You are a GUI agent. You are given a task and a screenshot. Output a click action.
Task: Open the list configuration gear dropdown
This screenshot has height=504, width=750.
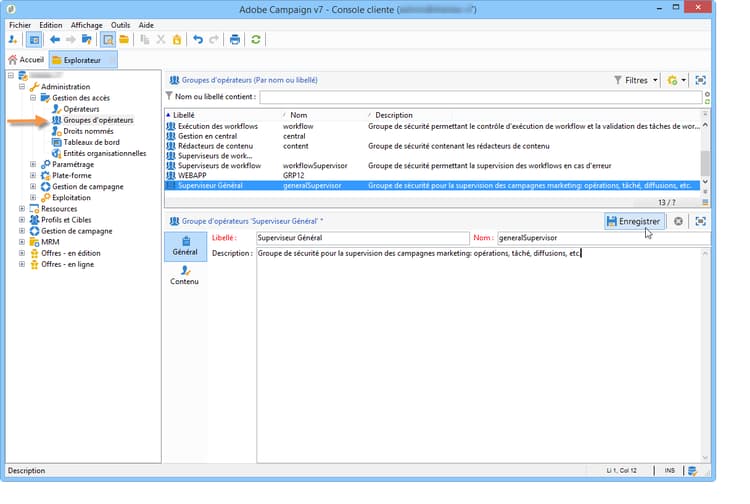(676, 80)
